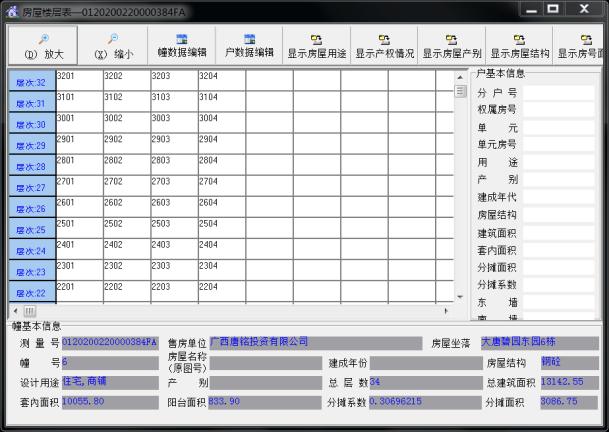Select floor header 层次:25
This screenshot has width=609, height=432.
pos(32,228)
